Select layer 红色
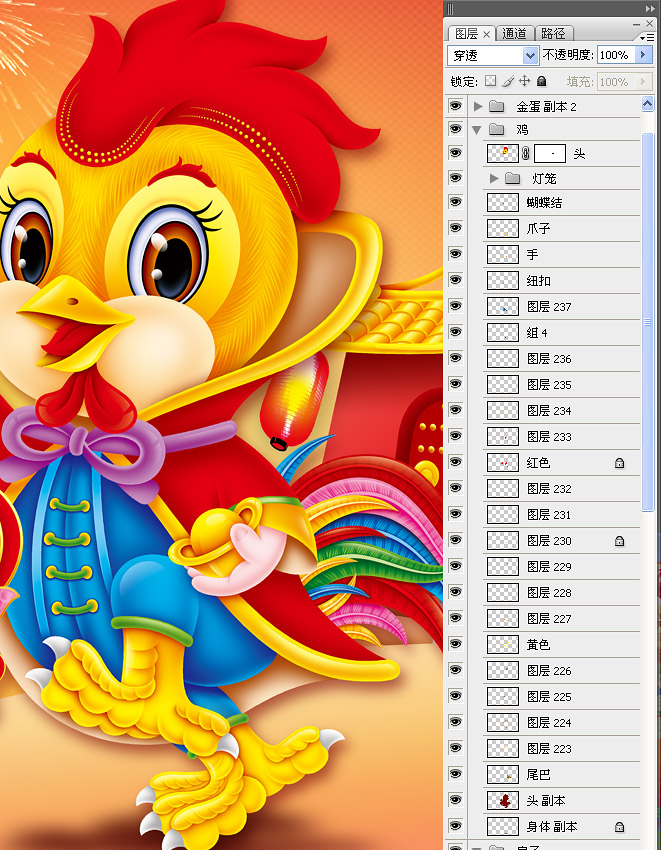 tap(561, 462)
